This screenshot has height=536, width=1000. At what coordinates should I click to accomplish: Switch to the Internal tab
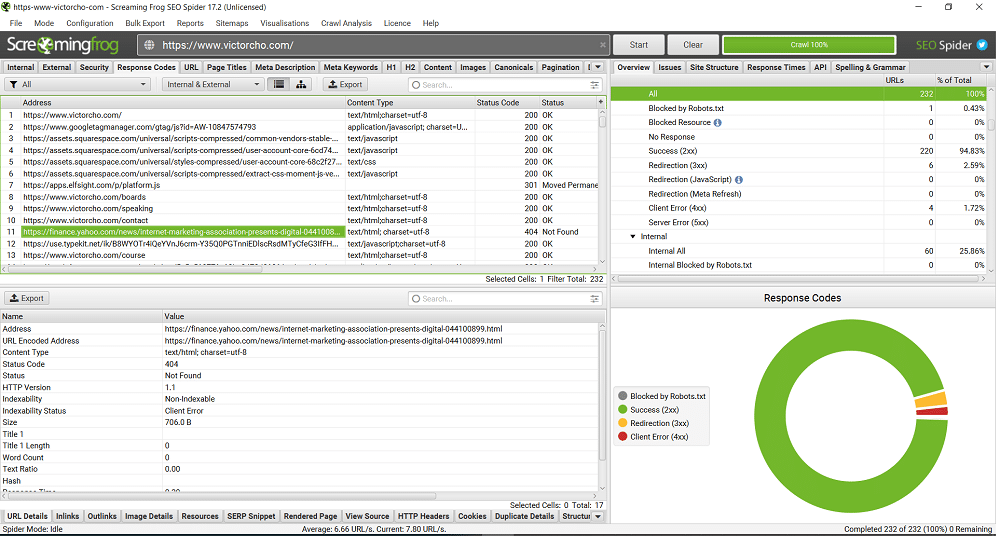(x=21, y=67)
